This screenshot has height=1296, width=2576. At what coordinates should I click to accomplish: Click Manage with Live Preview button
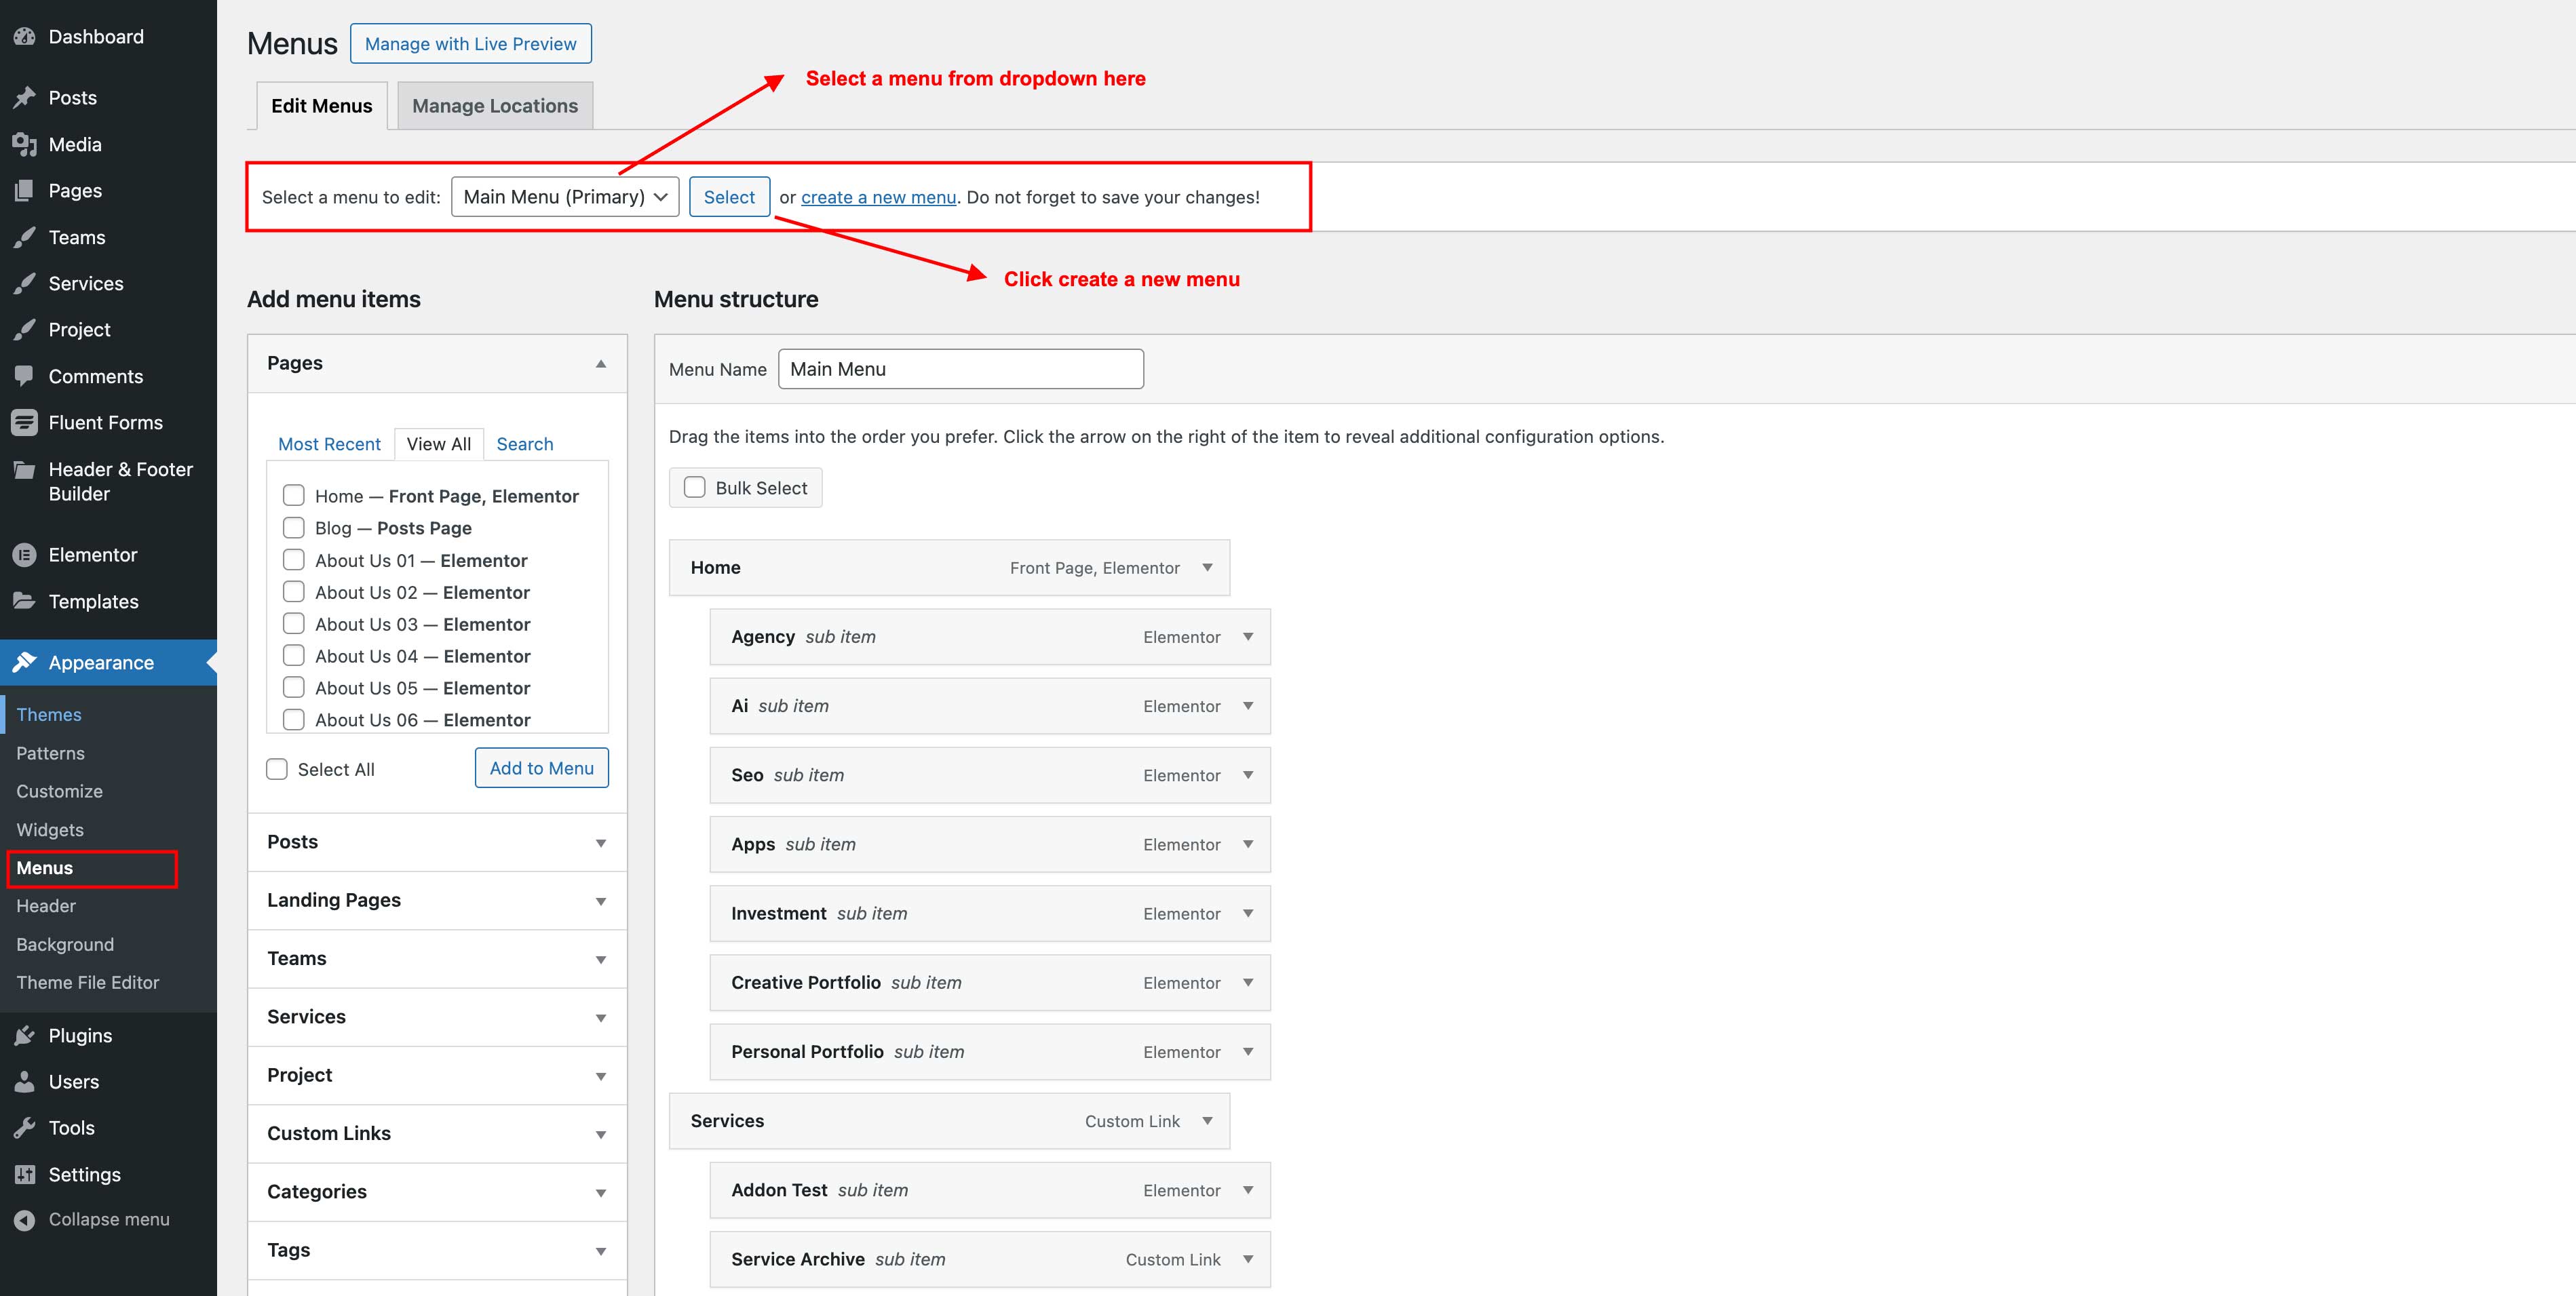click(471, 44)
